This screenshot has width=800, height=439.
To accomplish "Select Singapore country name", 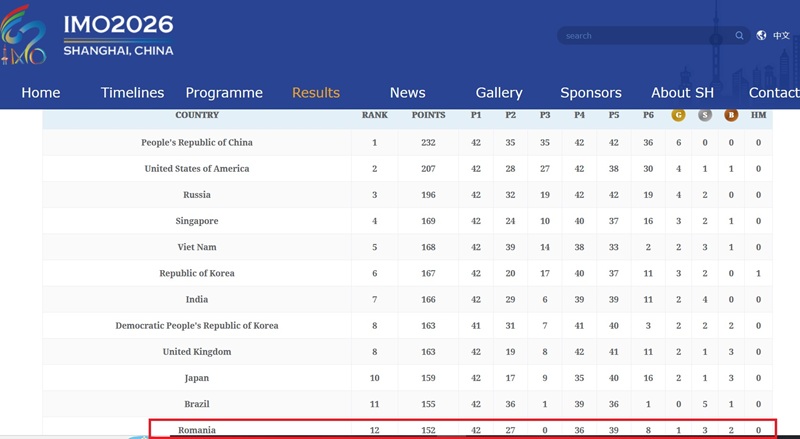I will tap(197, 221).
